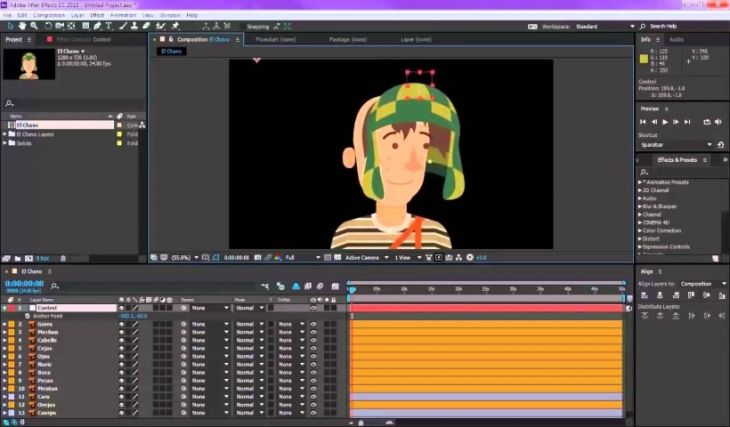Expand the Color Correction effects category

(641, 230)
